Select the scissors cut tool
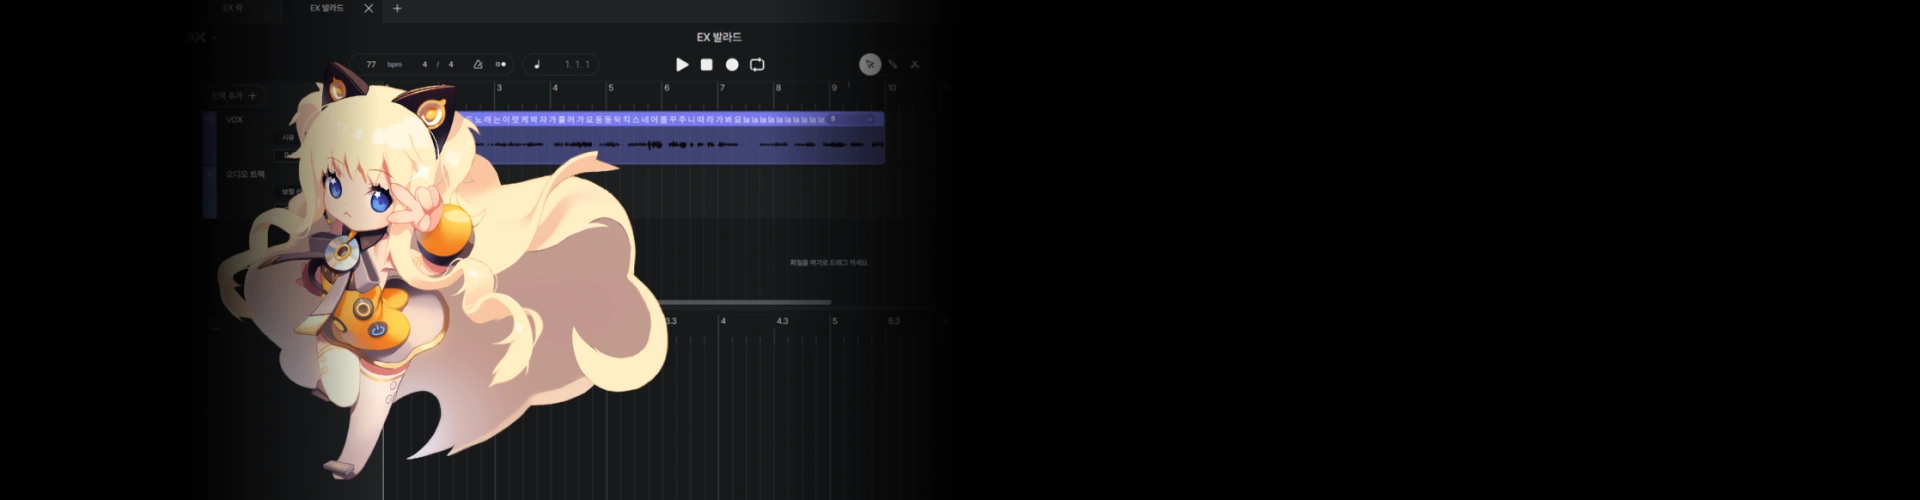The height and width of the screenshot is (500, 1920). point(914,65)
